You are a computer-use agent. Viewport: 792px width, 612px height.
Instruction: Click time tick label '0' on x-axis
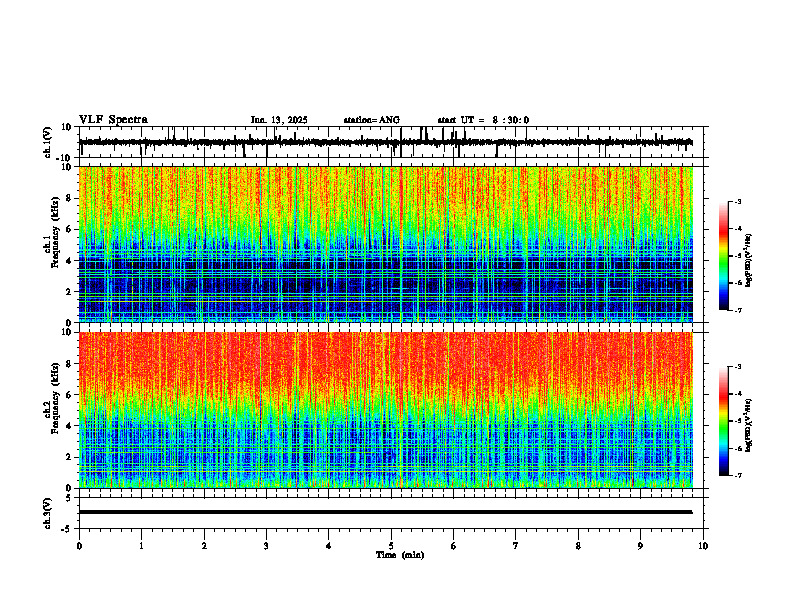(x=79, y=546)
